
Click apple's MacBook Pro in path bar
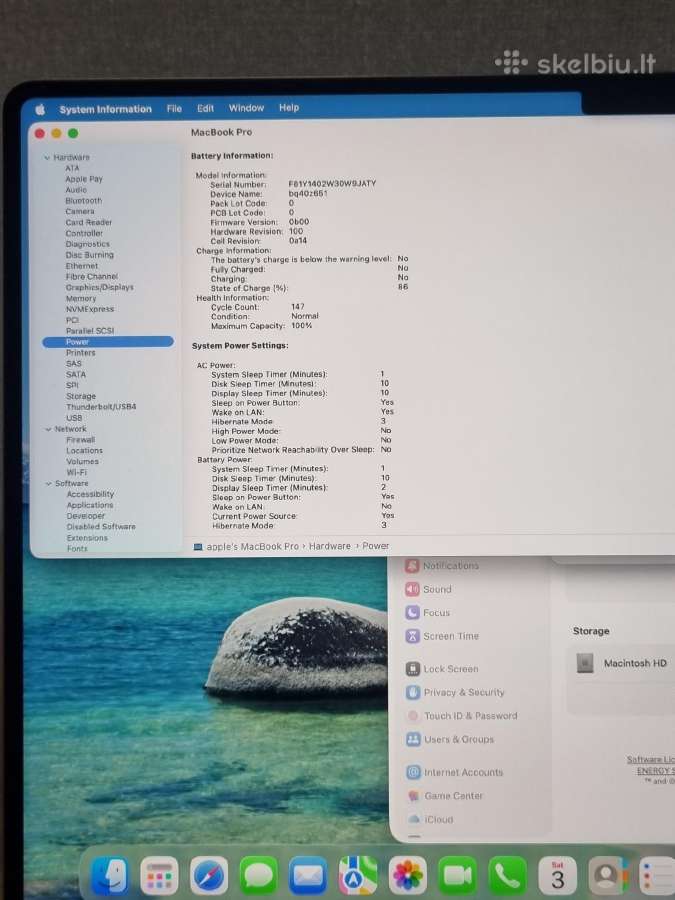253,546
